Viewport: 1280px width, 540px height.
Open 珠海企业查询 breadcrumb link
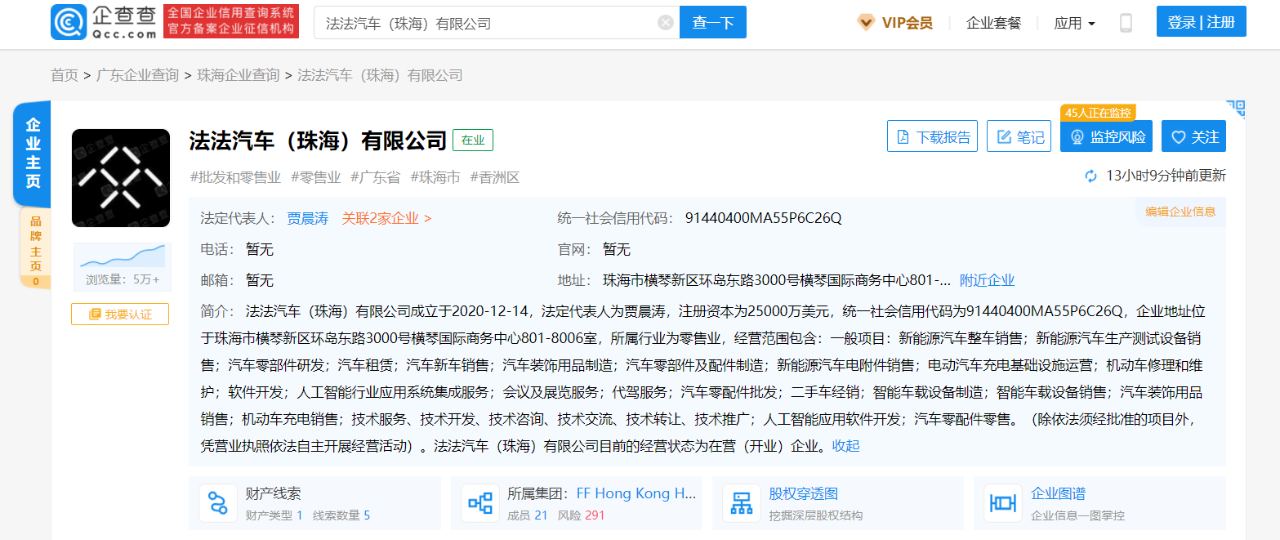[239, 75]
